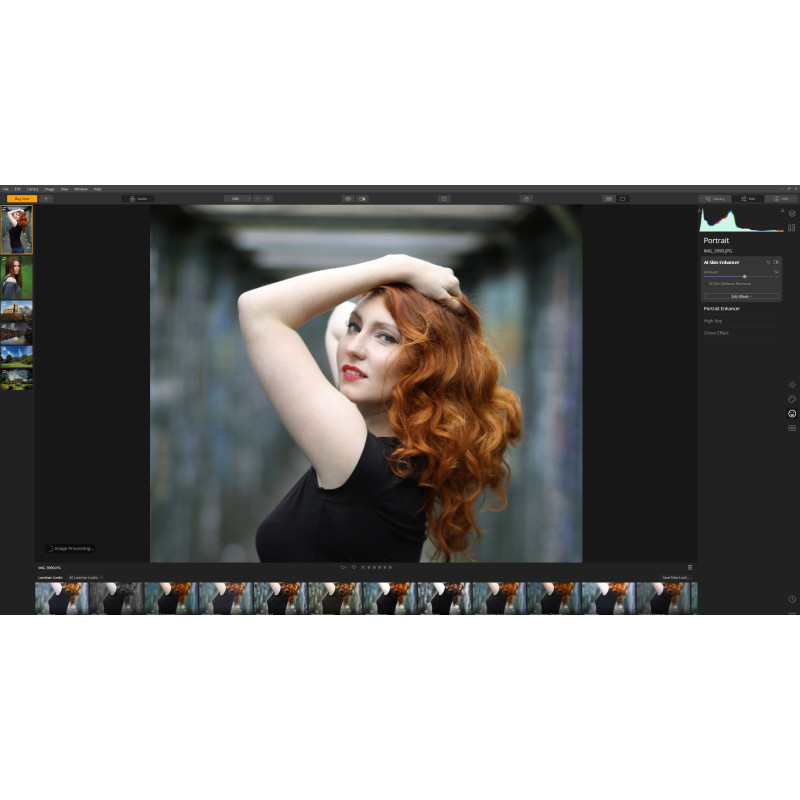
Task: Select the Portrait face icon
Action: point(792,413)
